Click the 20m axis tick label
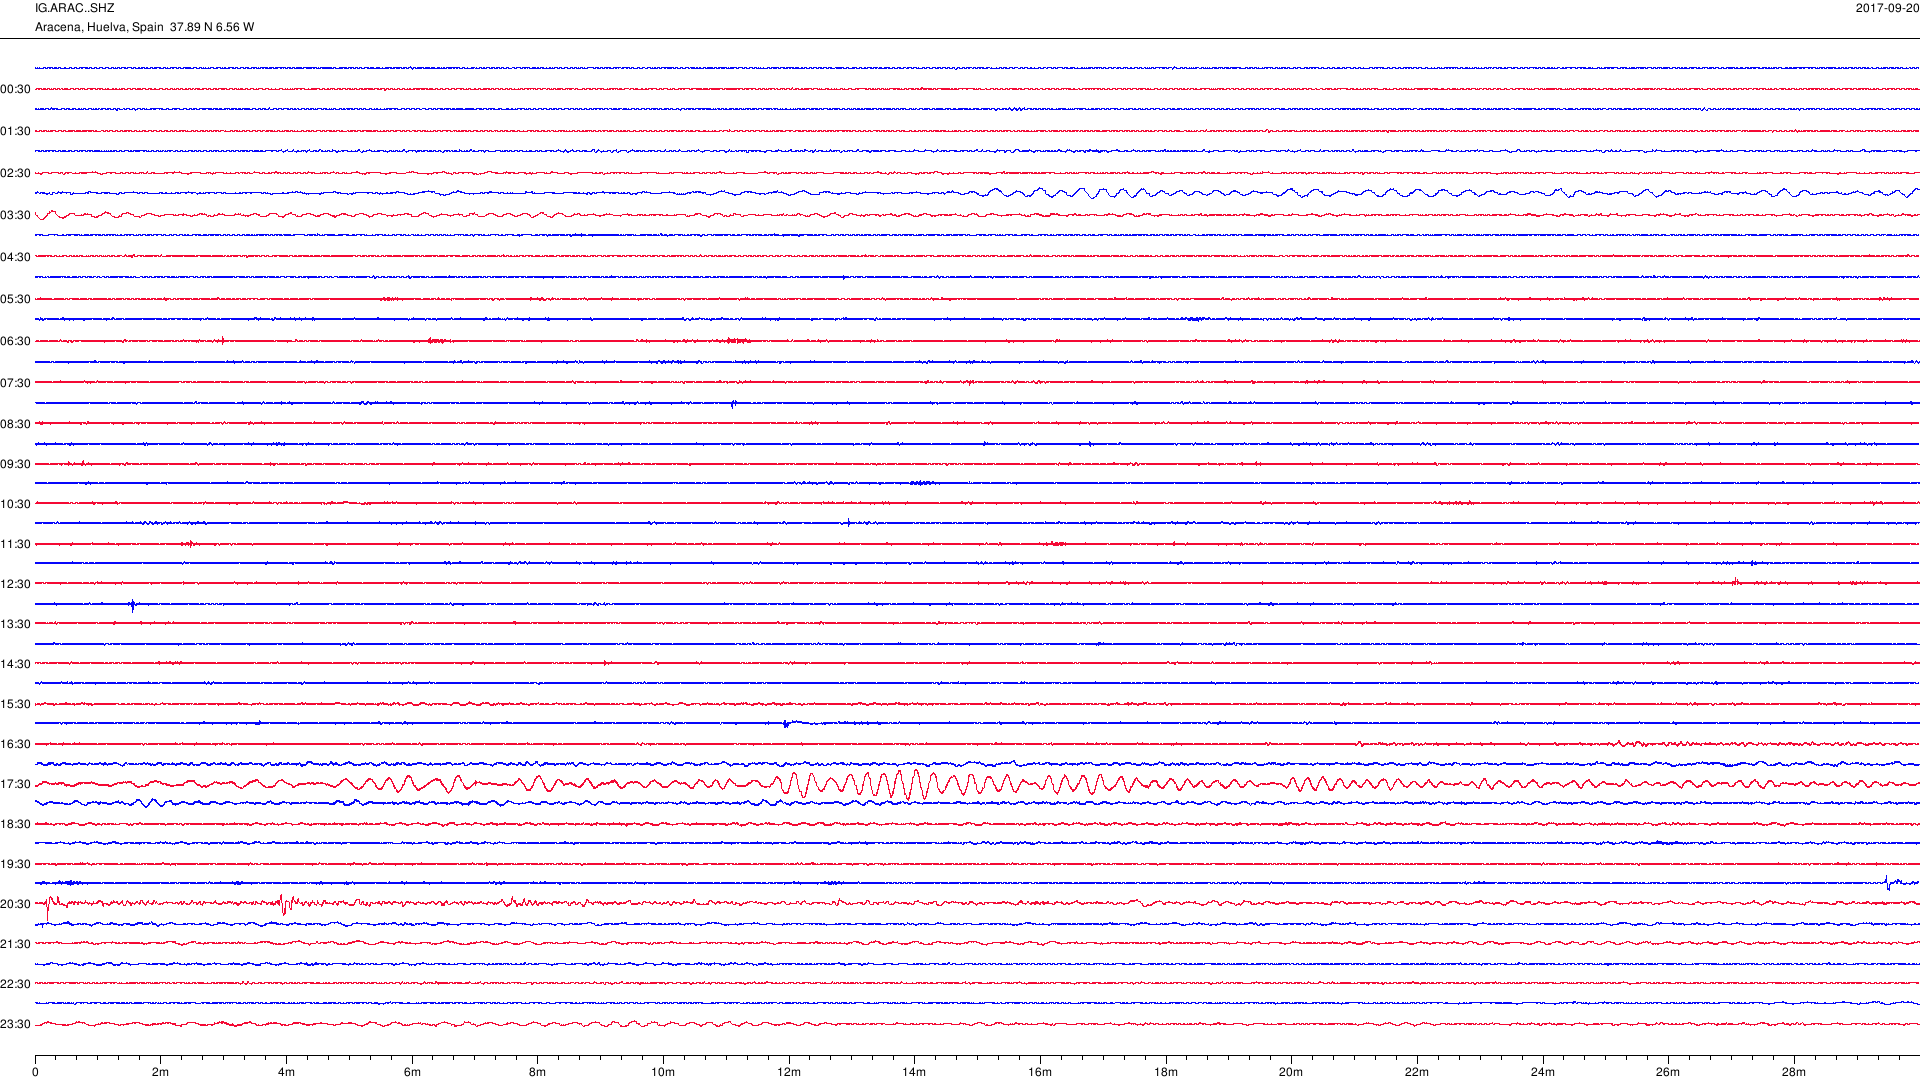The height and width of the screenshot is (1080, 1920). [x=1291, y=1072]
